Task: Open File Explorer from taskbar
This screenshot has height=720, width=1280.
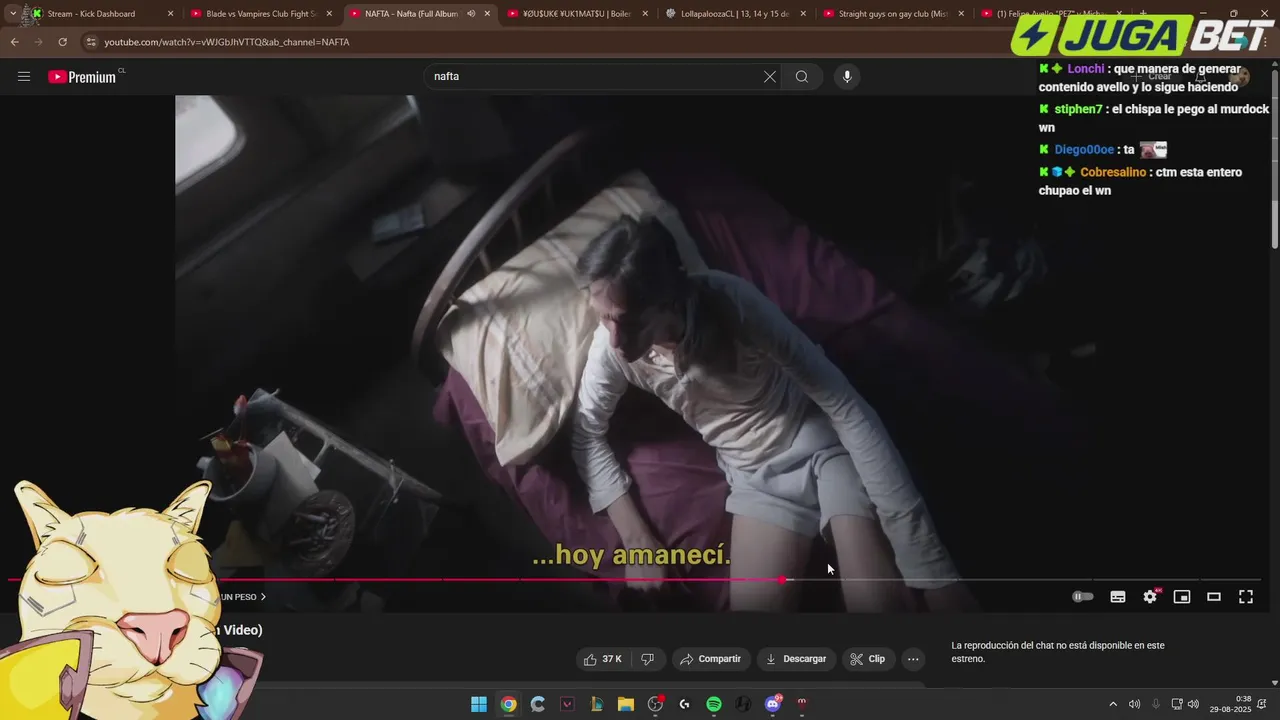Action: (x=626, y=704)
